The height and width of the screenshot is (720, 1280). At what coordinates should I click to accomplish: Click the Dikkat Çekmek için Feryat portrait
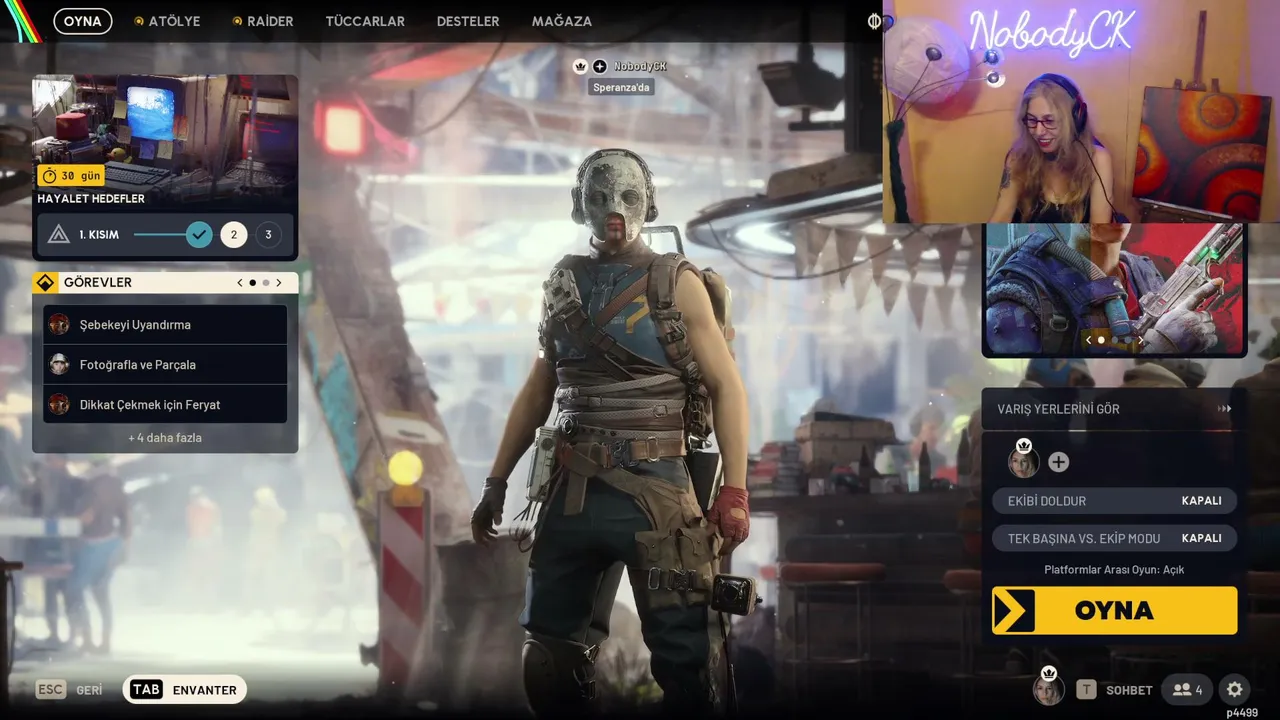59,404
